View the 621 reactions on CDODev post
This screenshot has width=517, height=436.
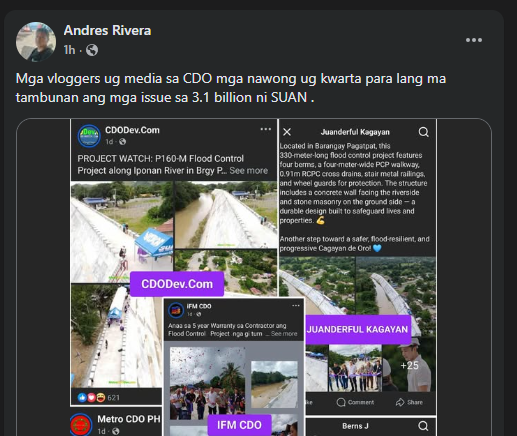[x=98, y=397]
